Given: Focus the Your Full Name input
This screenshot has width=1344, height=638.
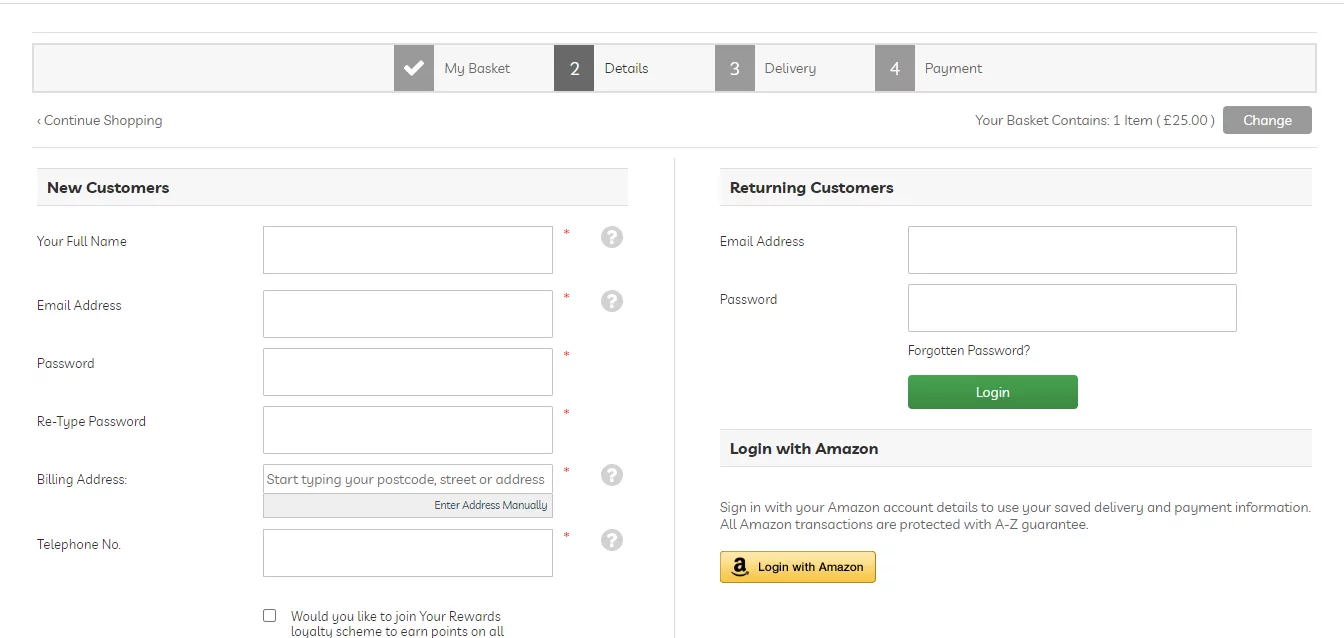Looking at the screenshot, I should point(408,250).
